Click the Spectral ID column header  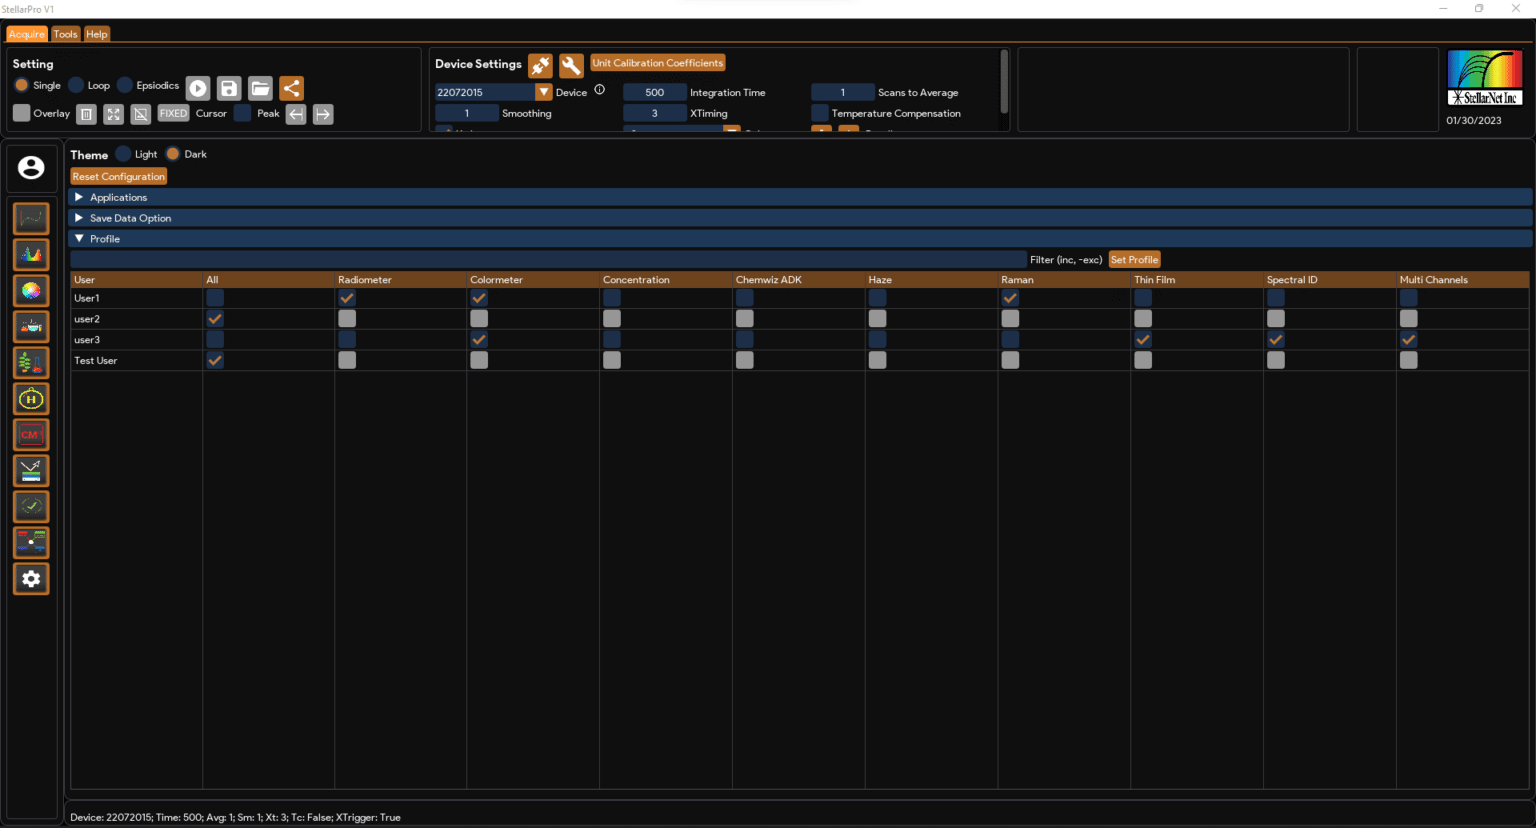coord(1330,280)
